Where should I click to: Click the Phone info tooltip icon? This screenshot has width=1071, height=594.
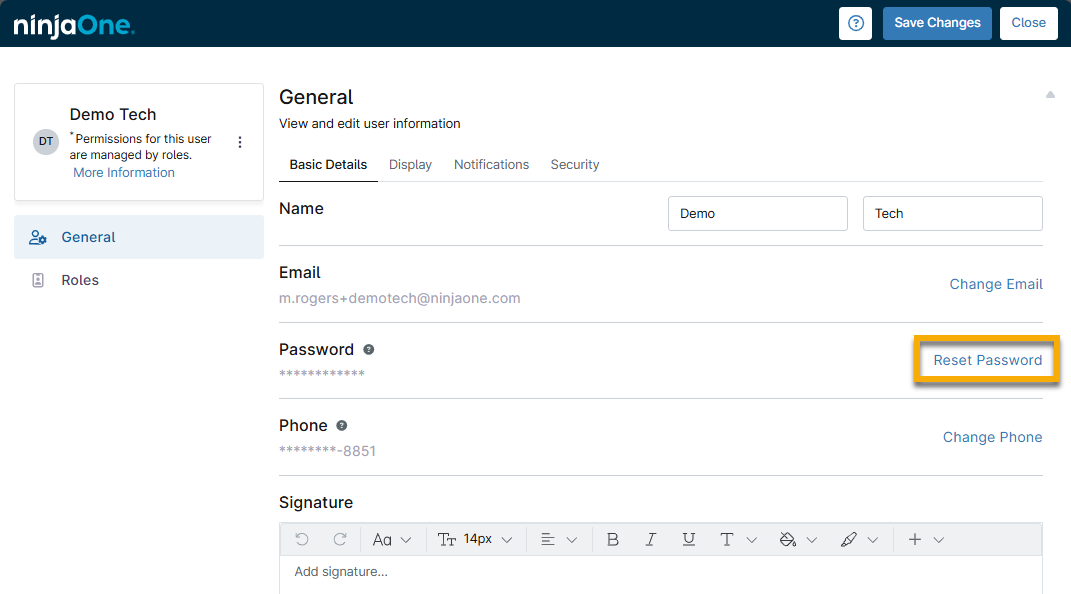(342, 426)
